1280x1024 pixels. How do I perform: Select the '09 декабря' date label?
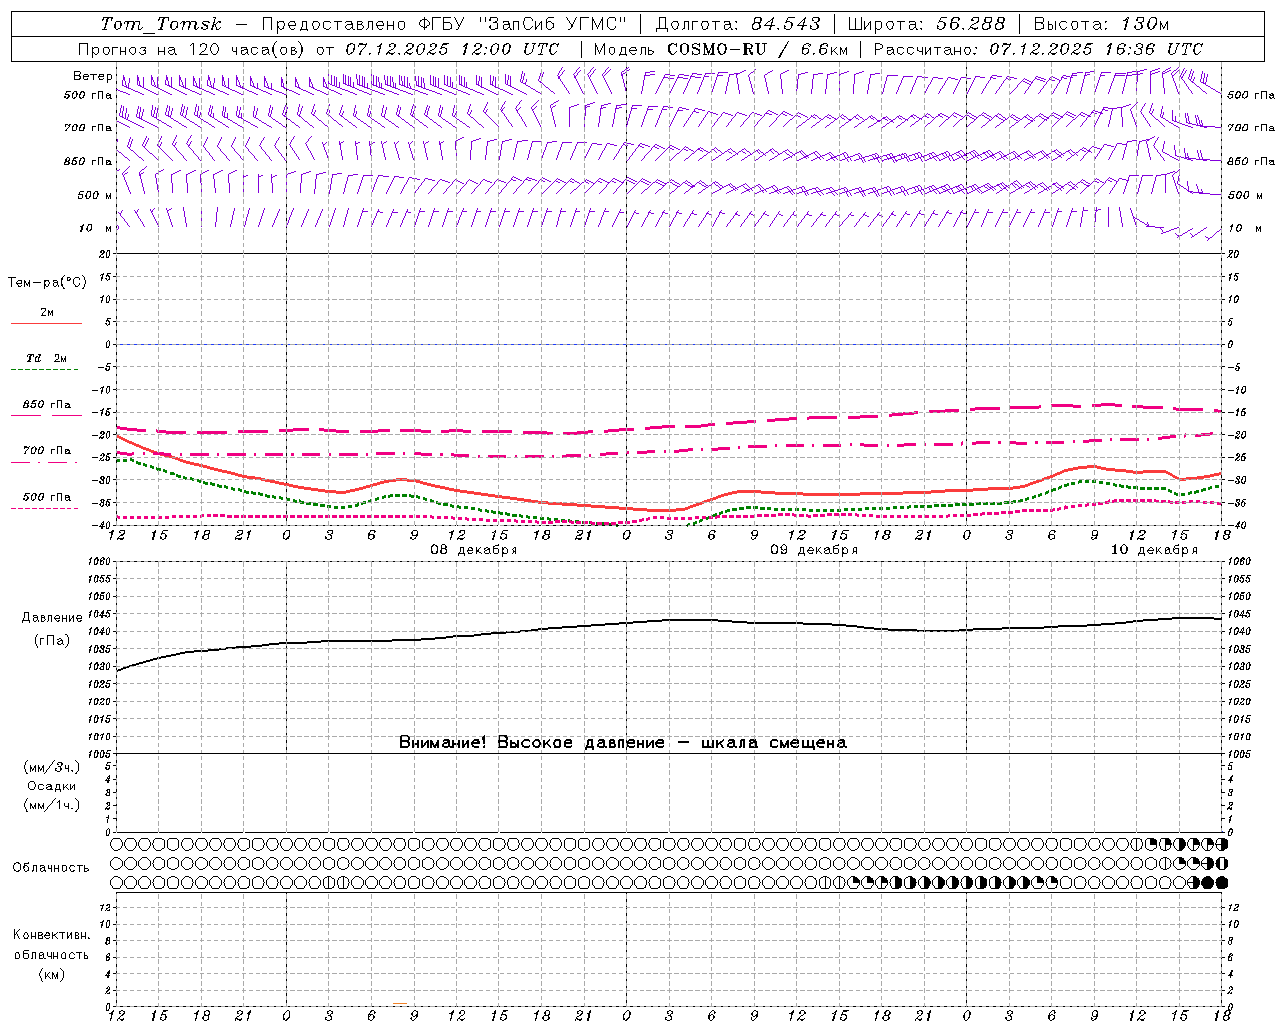click(814, 550)
